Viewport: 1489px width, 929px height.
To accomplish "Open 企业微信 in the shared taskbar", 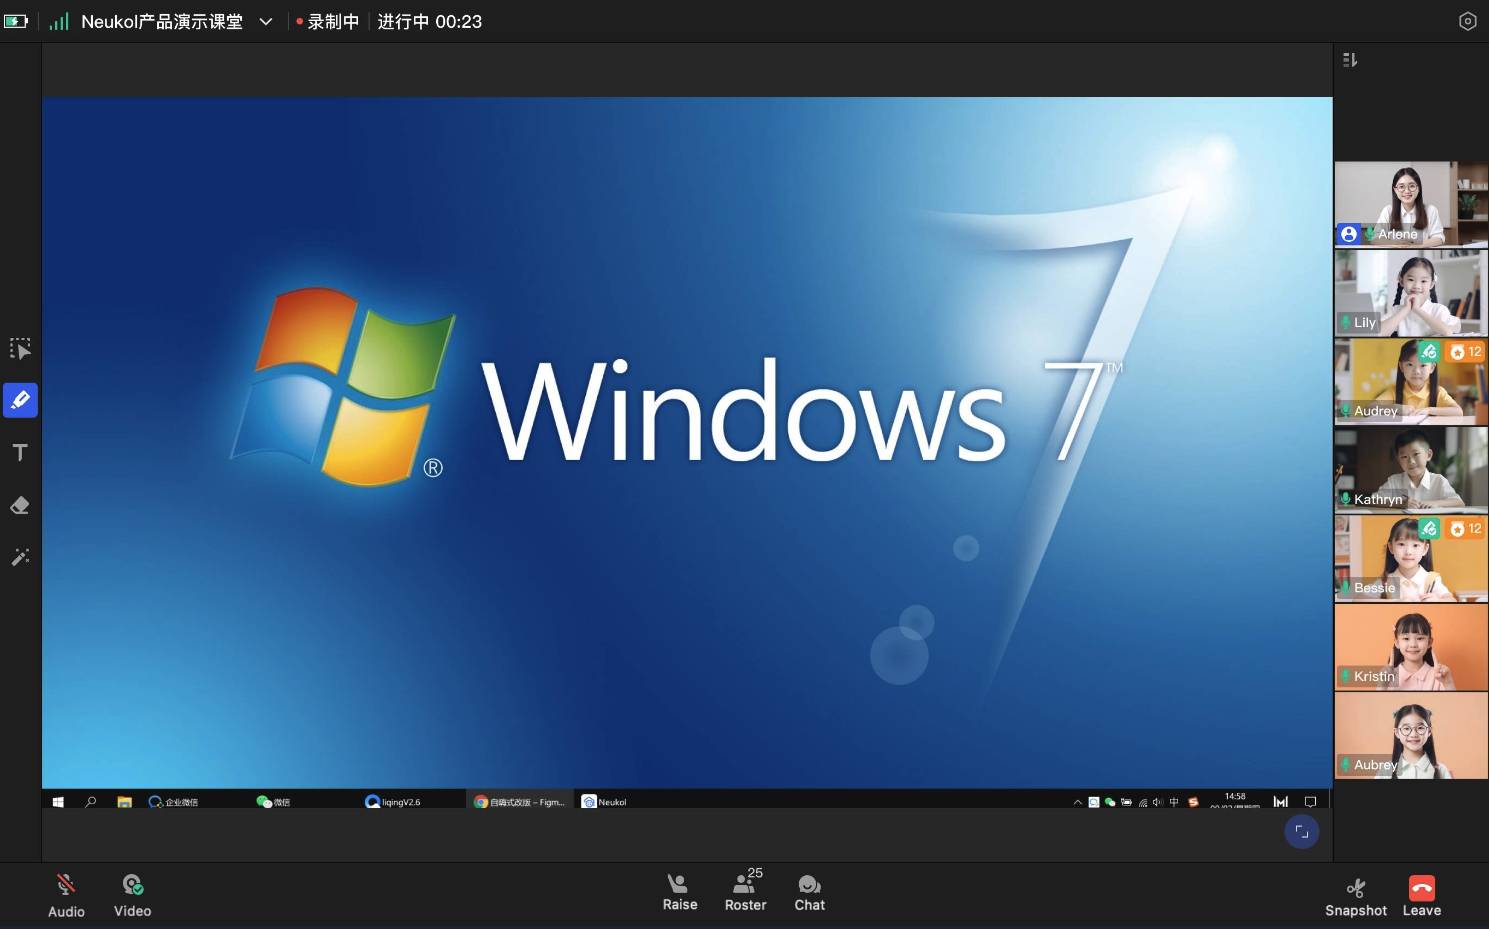I will tap(173, 802).
